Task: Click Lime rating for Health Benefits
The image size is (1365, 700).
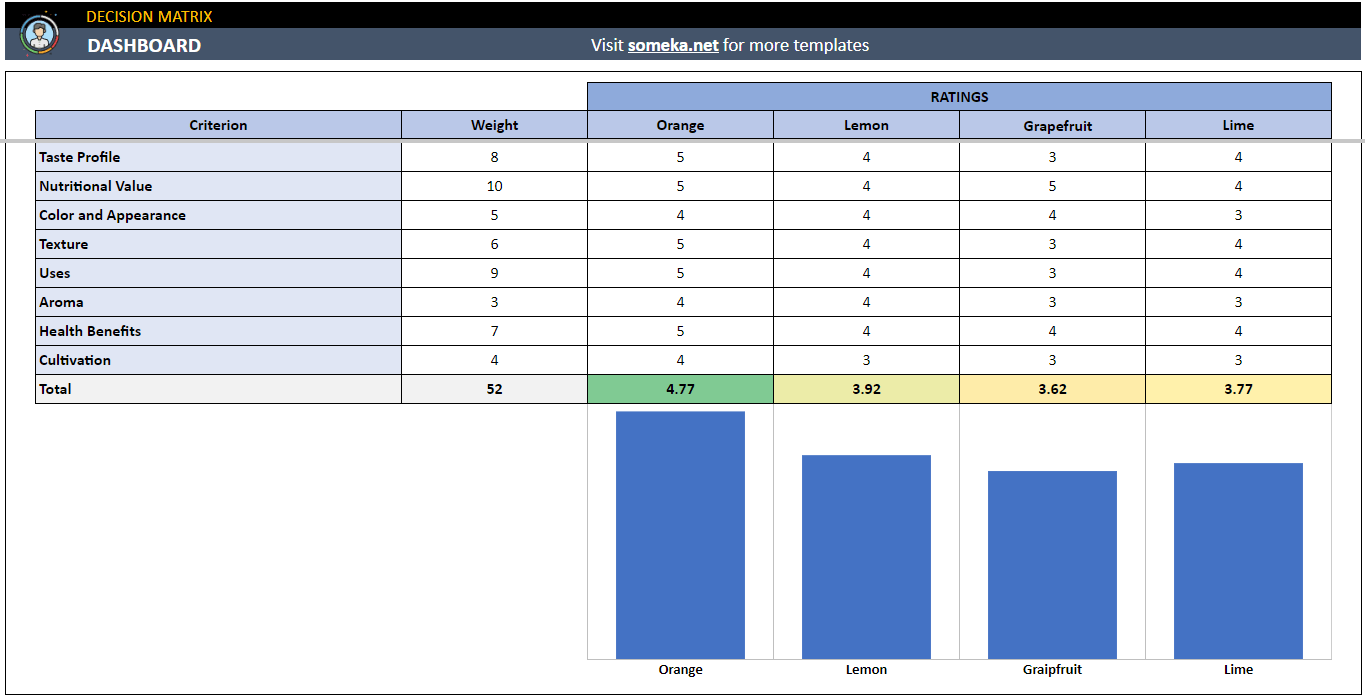Action: pos(1238,331)
